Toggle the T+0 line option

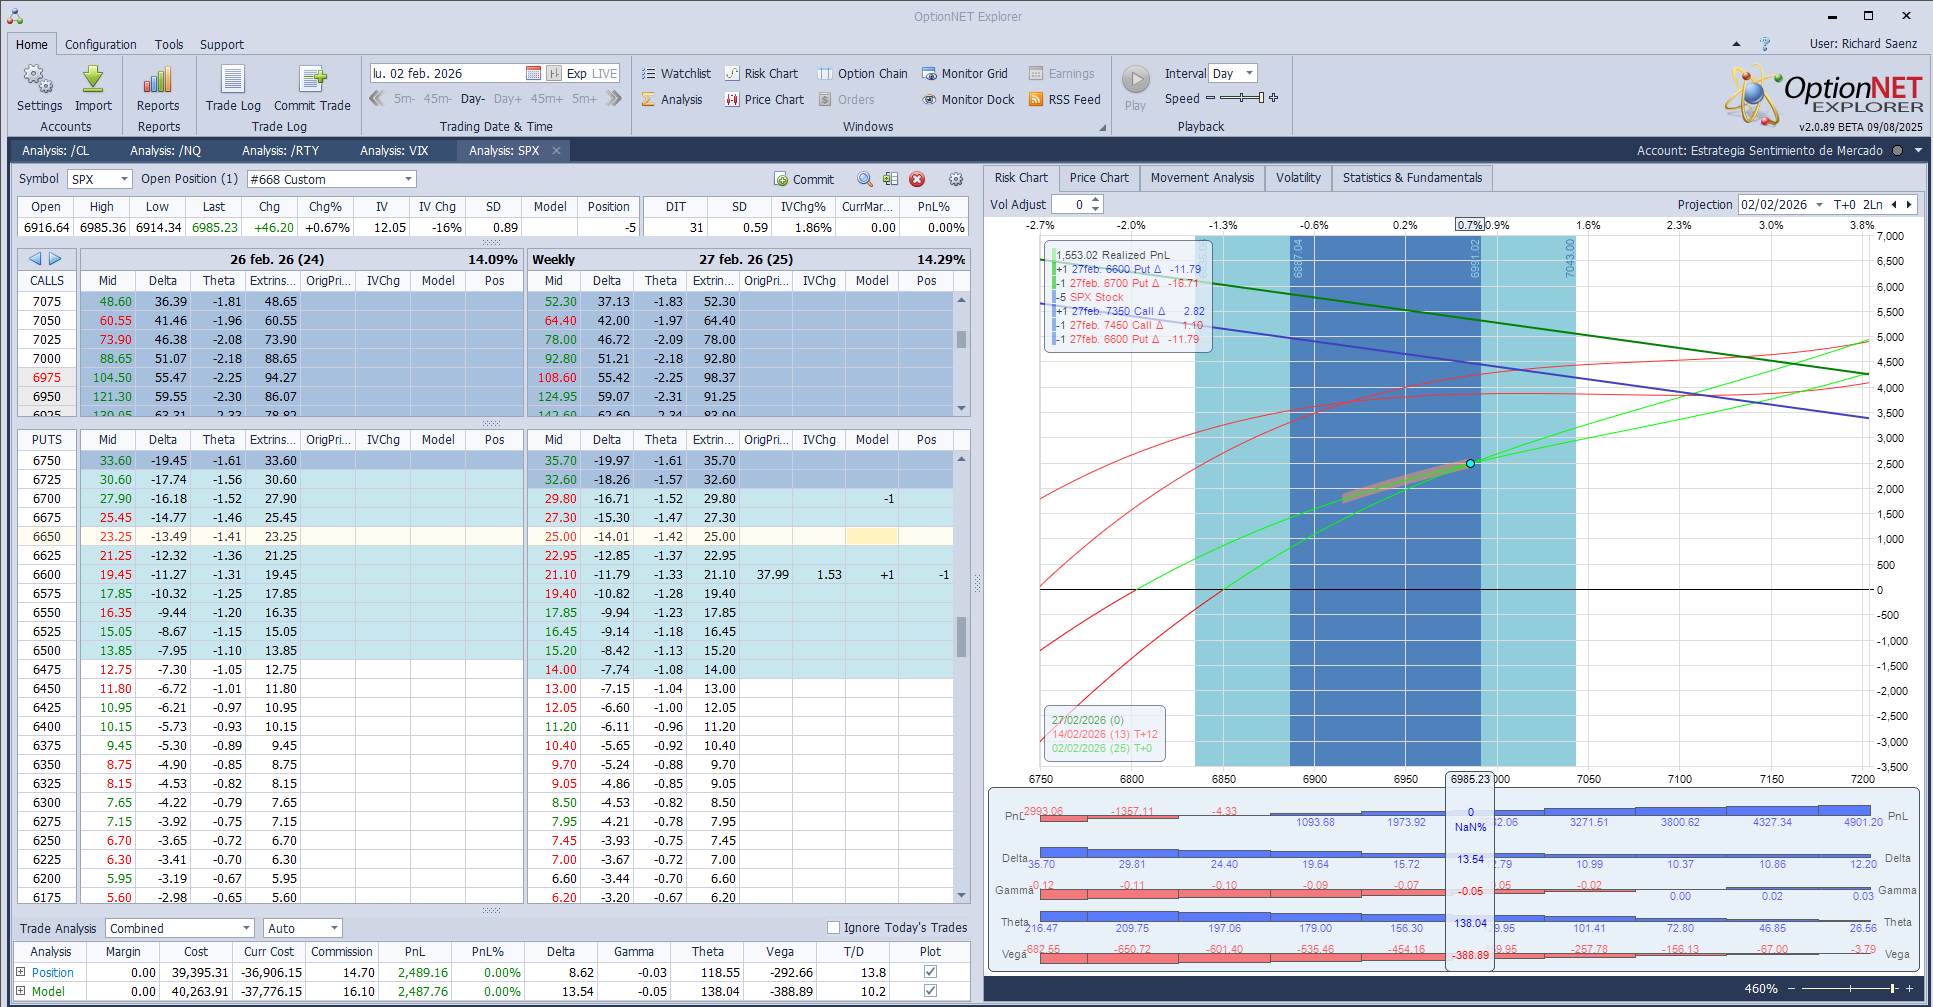(1844, 204)
